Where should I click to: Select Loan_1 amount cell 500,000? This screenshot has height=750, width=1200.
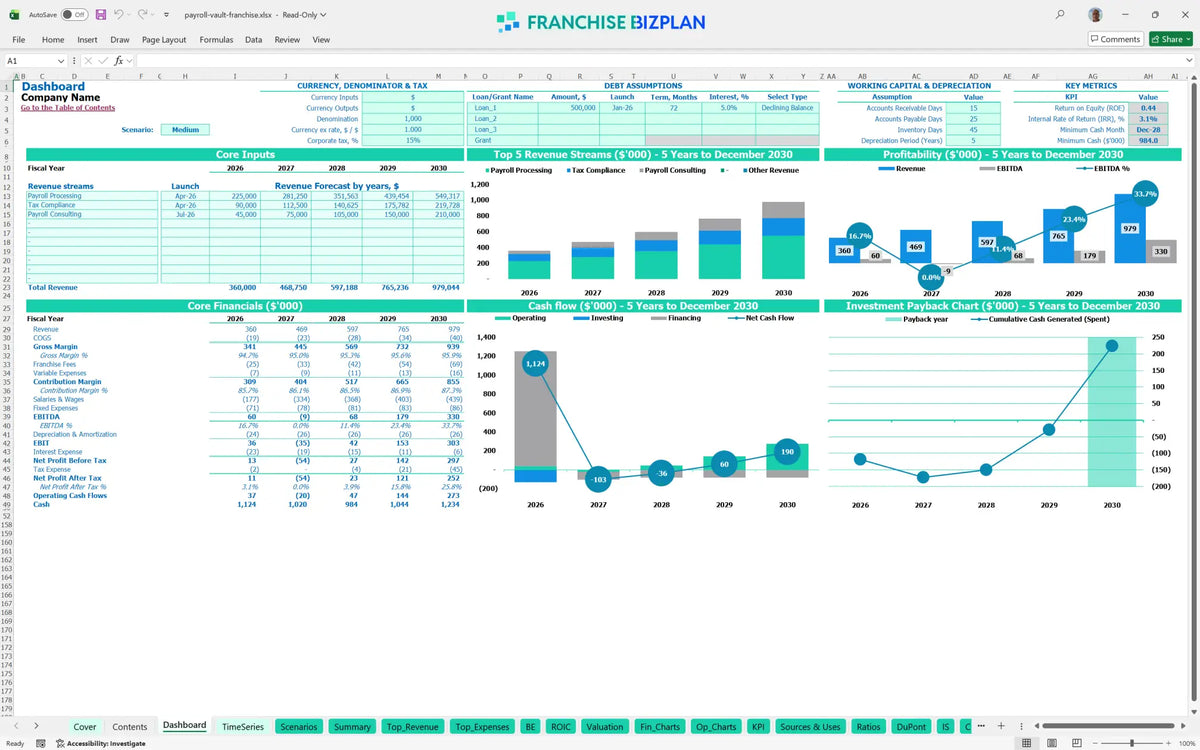(x=568, y=107)
